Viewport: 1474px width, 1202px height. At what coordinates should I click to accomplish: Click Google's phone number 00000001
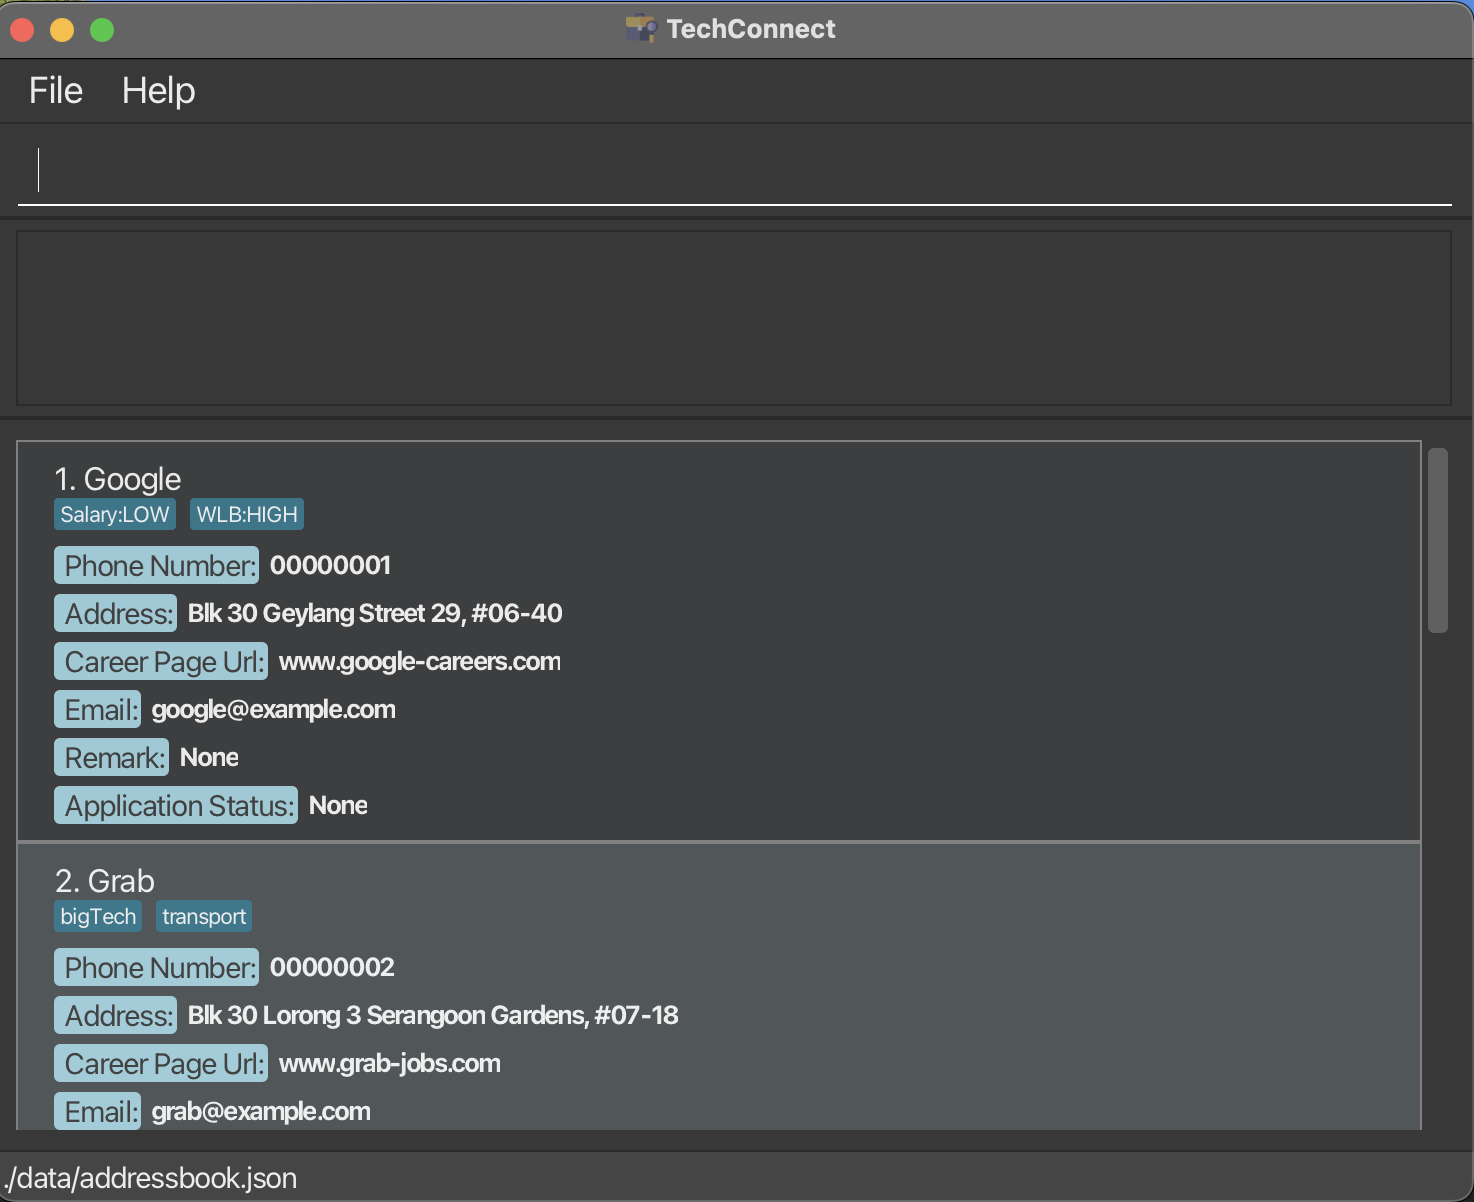coord(331,565)
